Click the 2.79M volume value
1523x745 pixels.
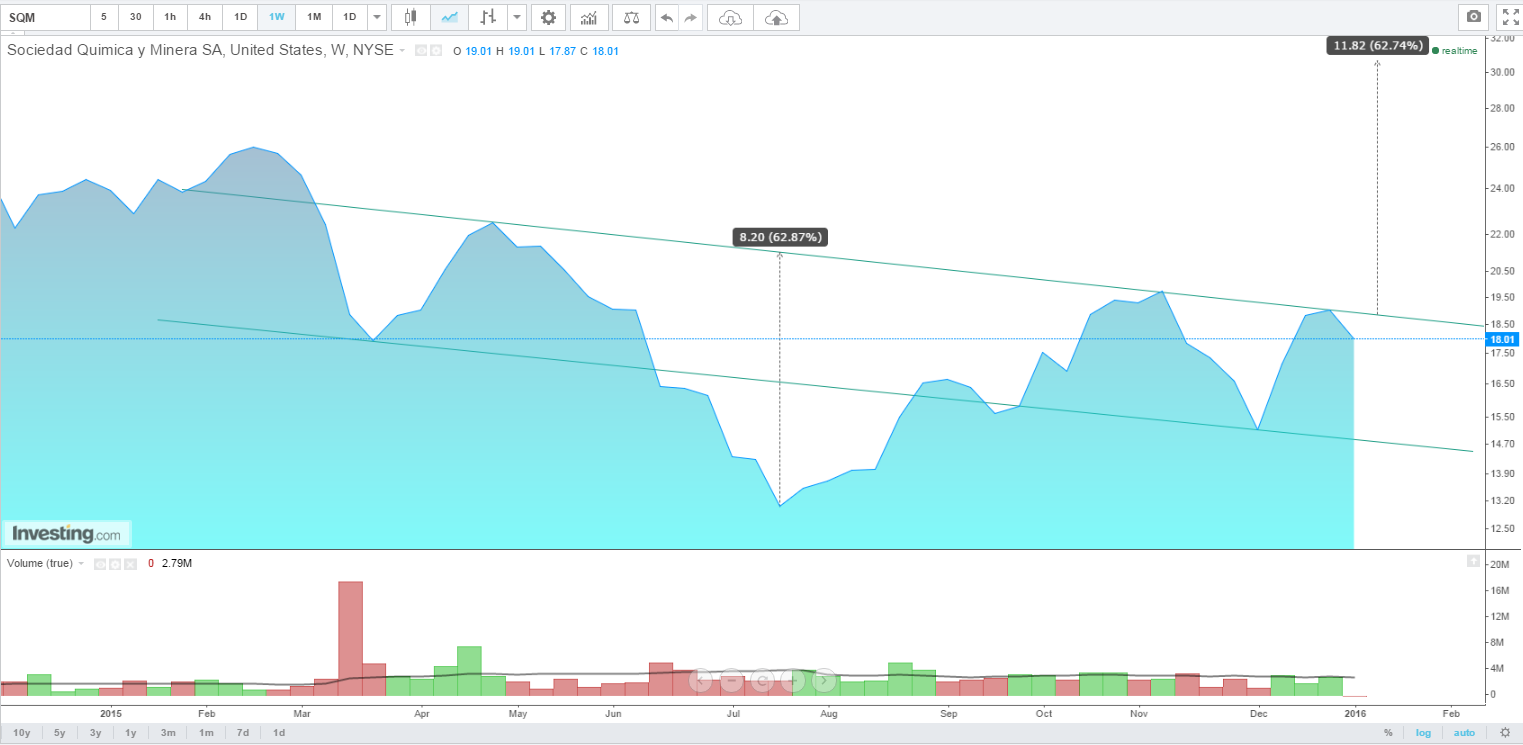[x=176, y=564]
